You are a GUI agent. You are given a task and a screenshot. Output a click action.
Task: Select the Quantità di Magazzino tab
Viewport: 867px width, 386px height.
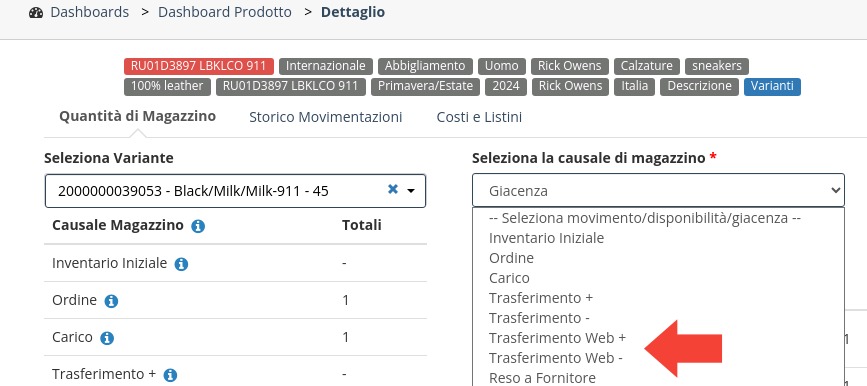pyautogui.click(x=138, y=116)
